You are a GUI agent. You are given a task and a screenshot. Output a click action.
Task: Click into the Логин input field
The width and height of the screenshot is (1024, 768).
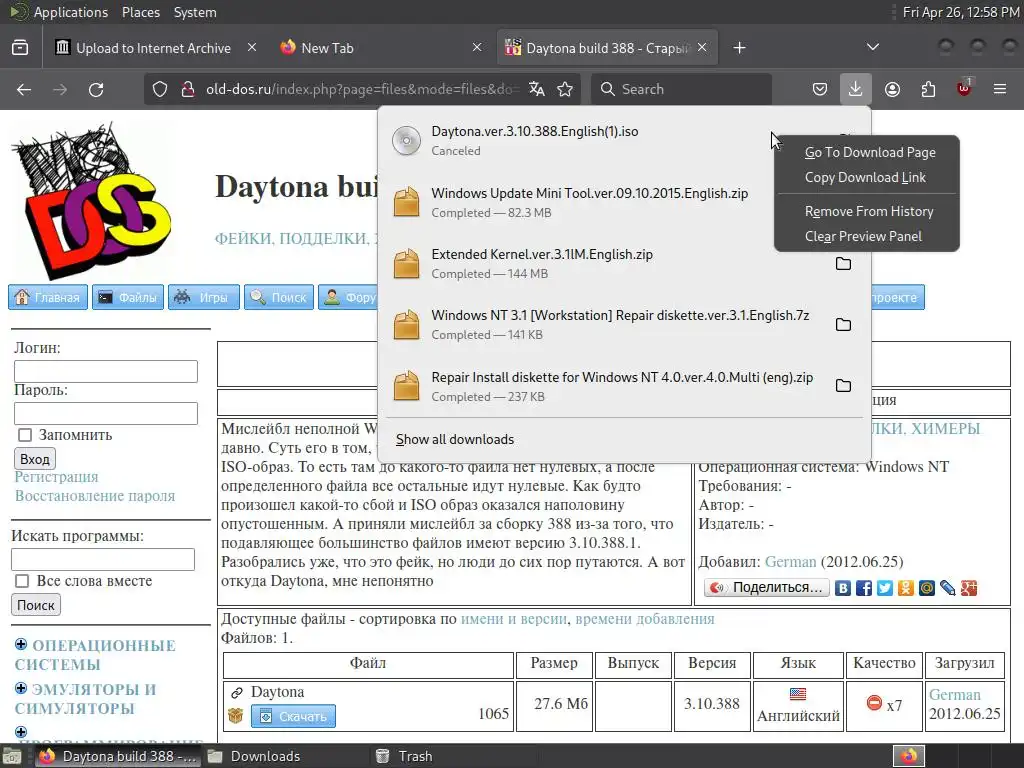tap(106, 372)
